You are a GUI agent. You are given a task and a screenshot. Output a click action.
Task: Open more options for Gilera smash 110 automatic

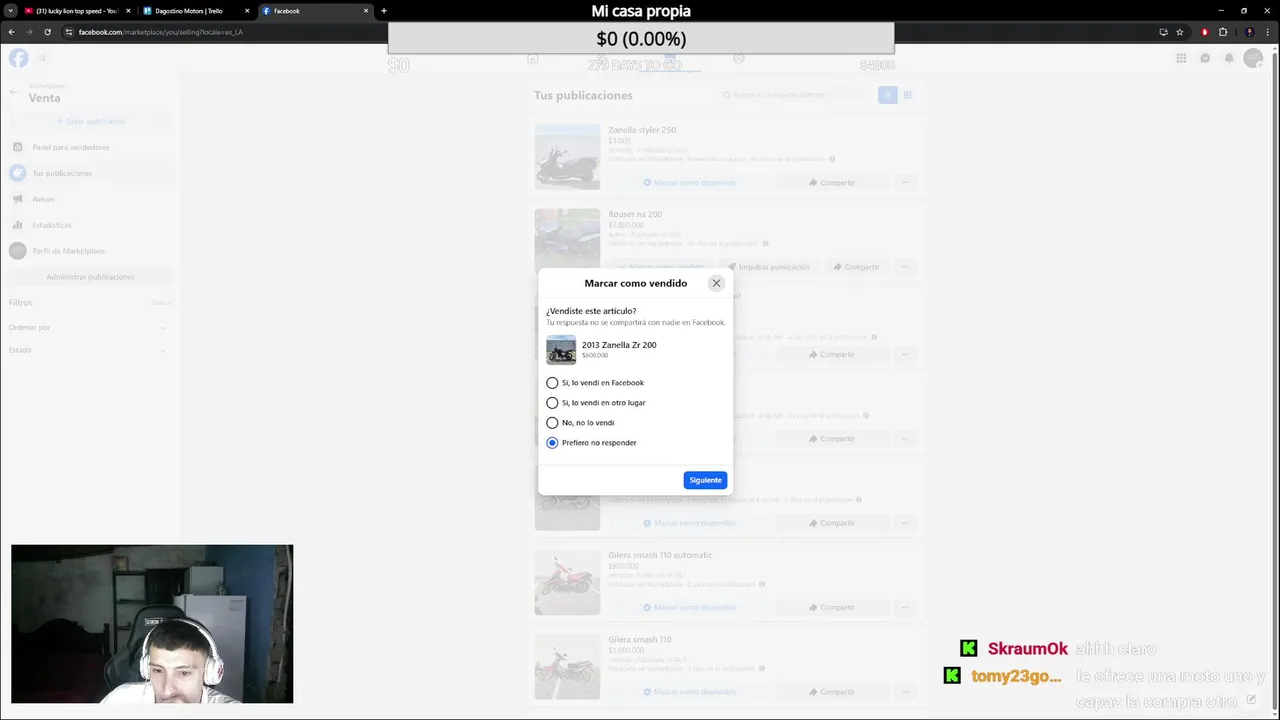[905, 608]
